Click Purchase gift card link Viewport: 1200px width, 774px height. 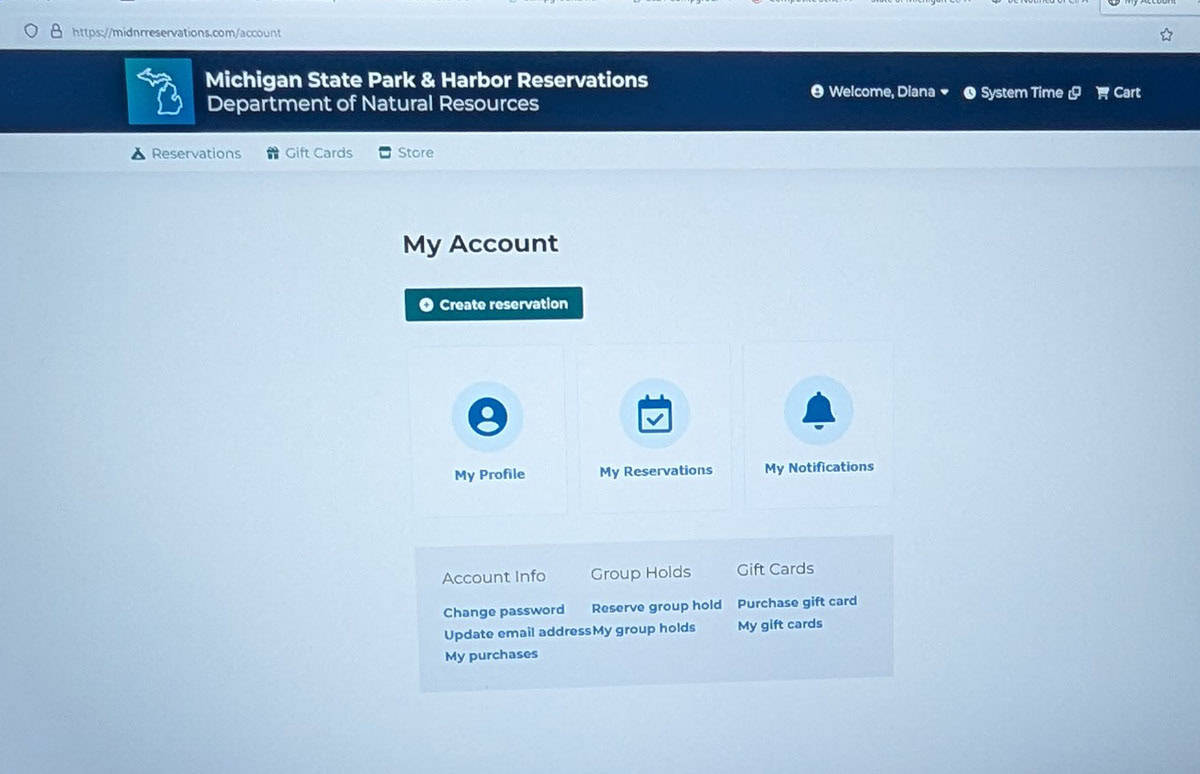point(797,602)
